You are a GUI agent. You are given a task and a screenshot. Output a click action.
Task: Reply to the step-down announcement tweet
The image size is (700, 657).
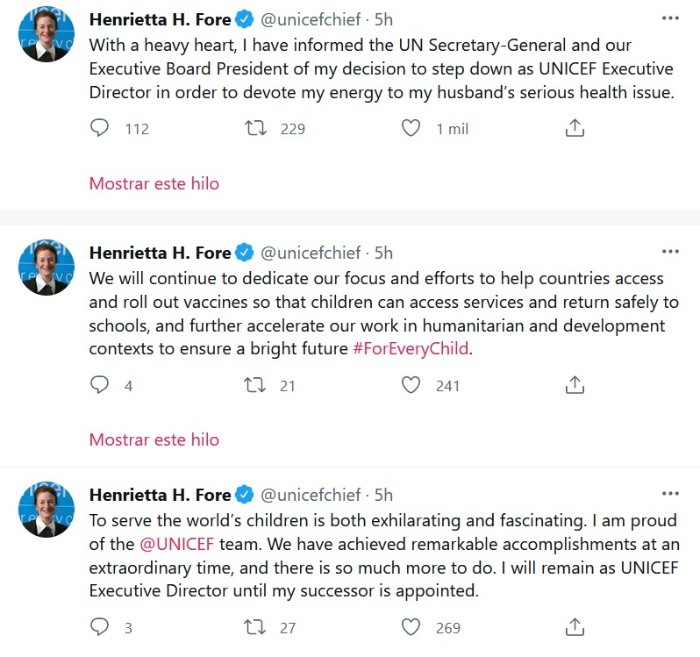point(99,128)
